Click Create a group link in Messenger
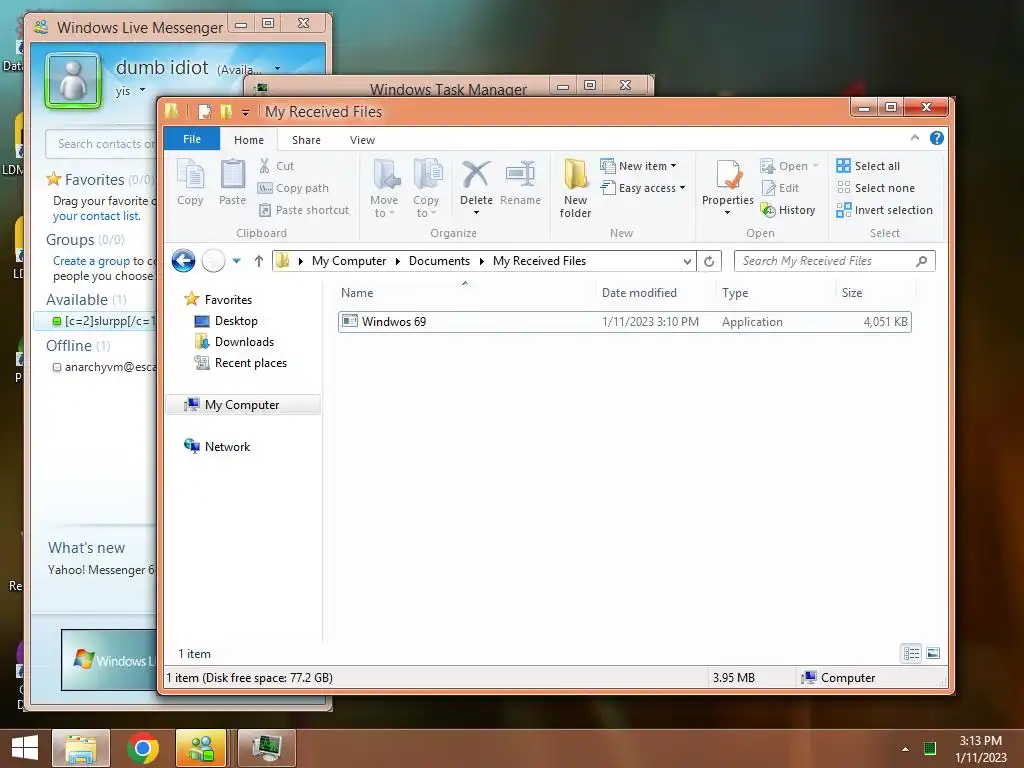Viewport: 1024px width, 768px height. pyautogui.click(x=91, y=261)
